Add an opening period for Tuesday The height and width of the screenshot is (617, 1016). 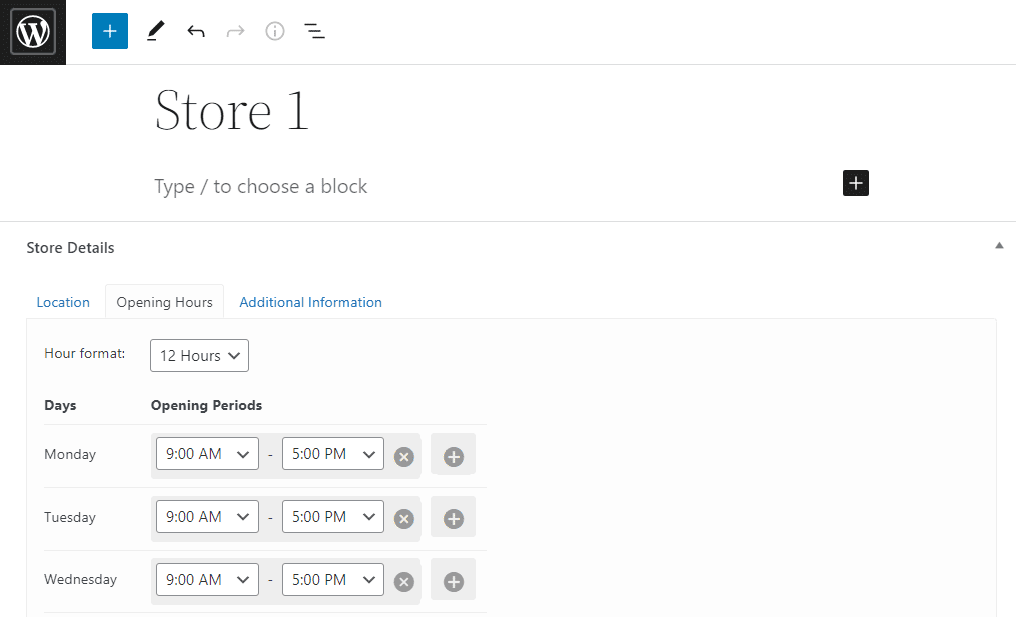453,518
